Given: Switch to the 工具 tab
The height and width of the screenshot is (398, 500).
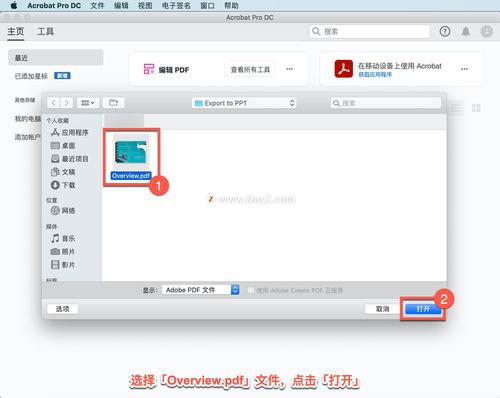Looking at the screenshot, I should pyautogui.click(x=45, y=32).
